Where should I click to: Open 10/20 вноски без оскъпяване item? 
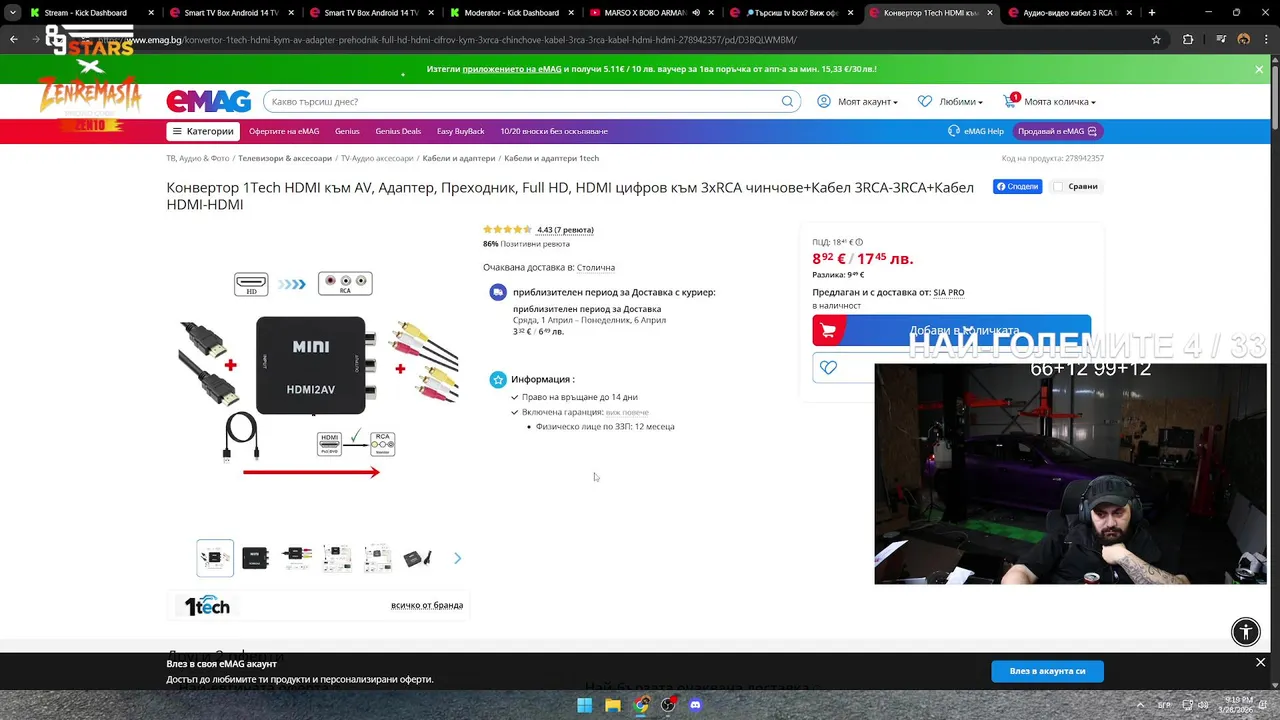554,131
